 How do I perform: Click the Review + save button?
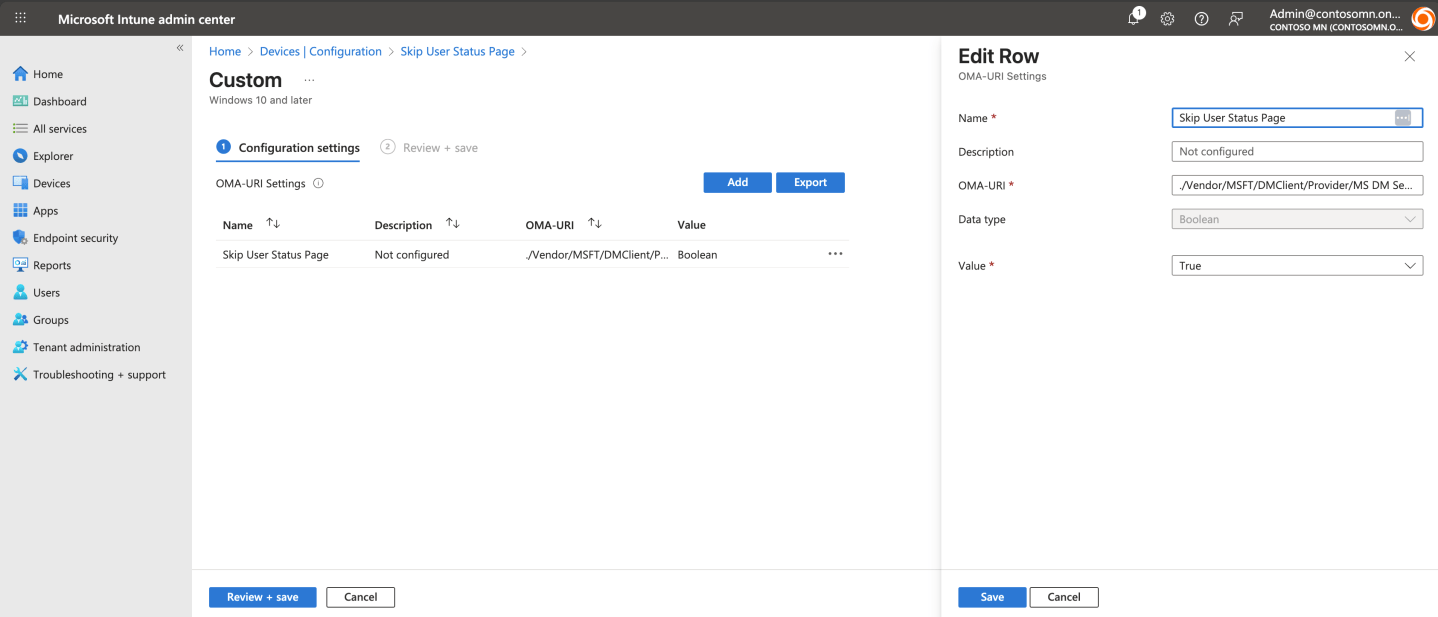pos(262,597)
